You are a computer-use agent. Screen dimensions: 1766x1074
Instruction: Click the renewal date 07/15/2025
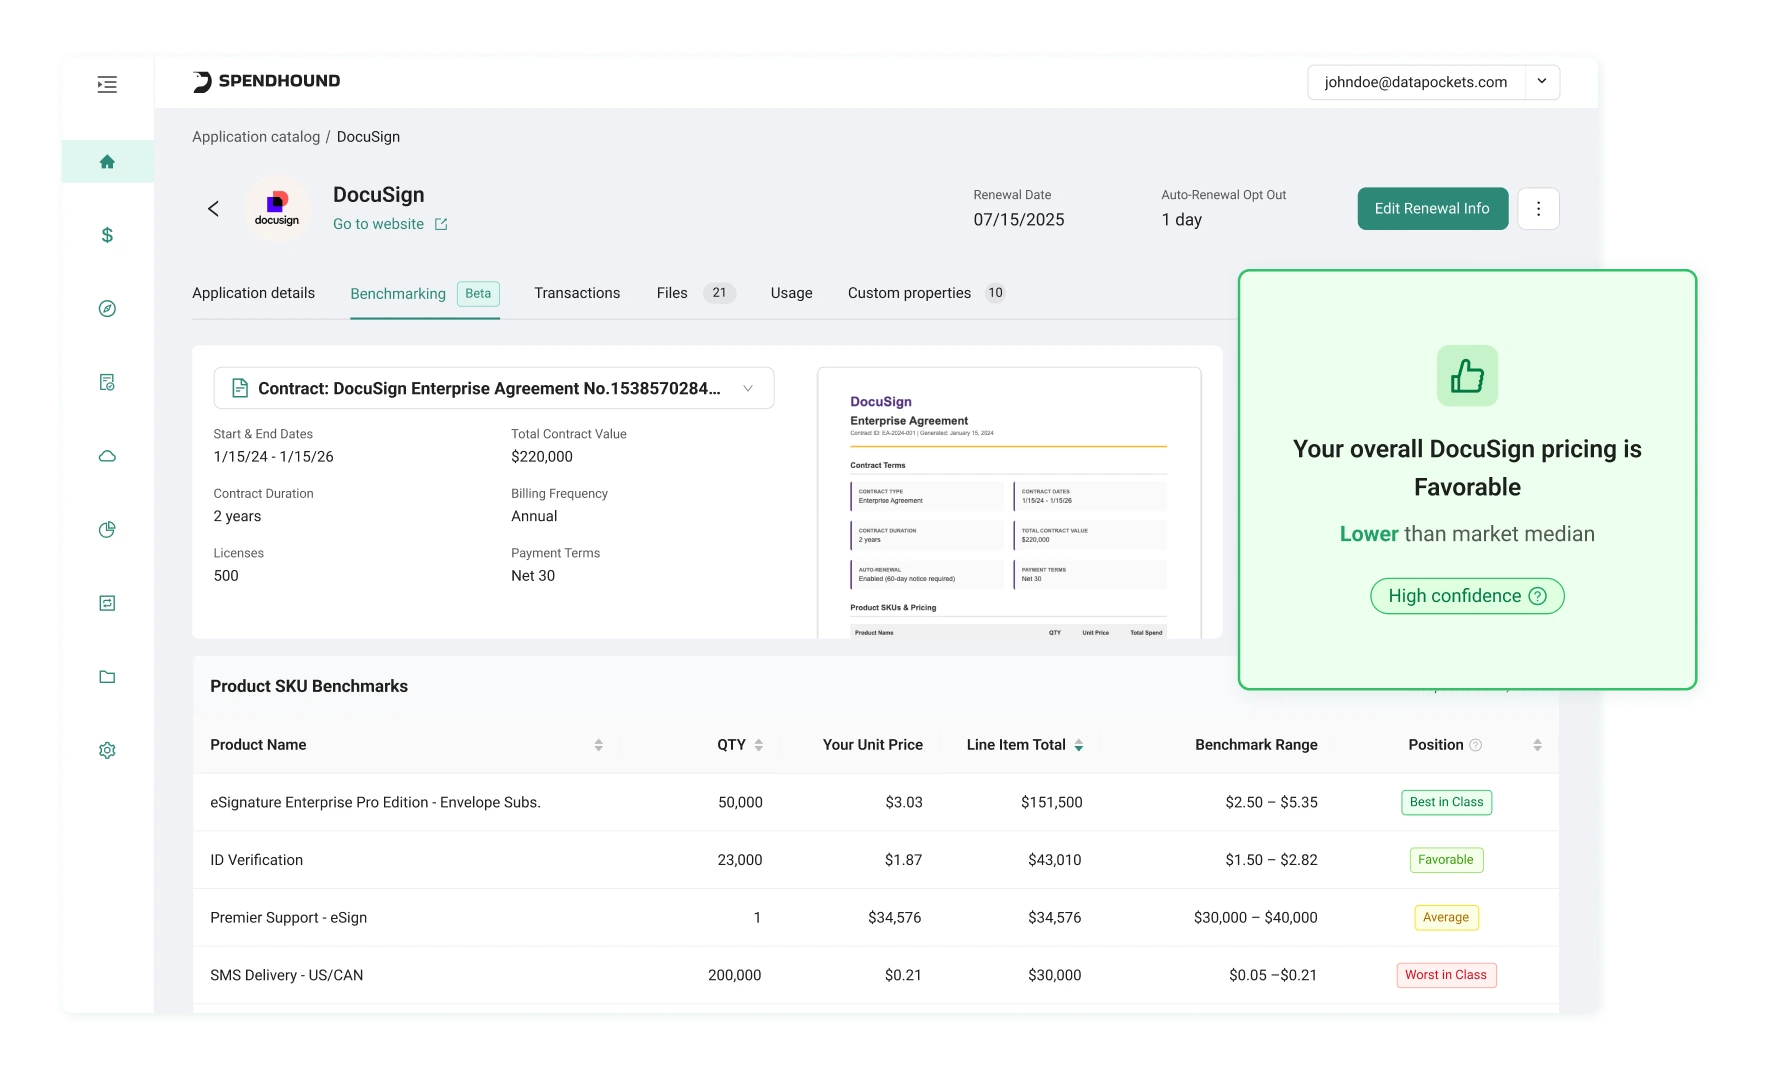1019,220
